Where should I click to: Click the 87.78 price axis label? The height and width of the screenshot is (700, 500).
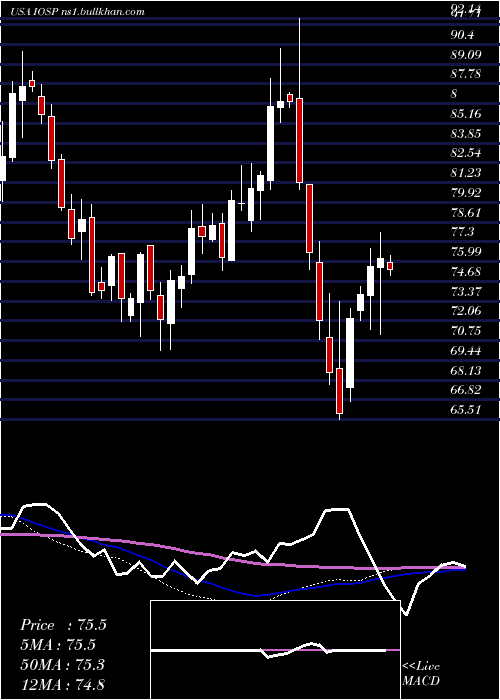click(x=466, y=74)
